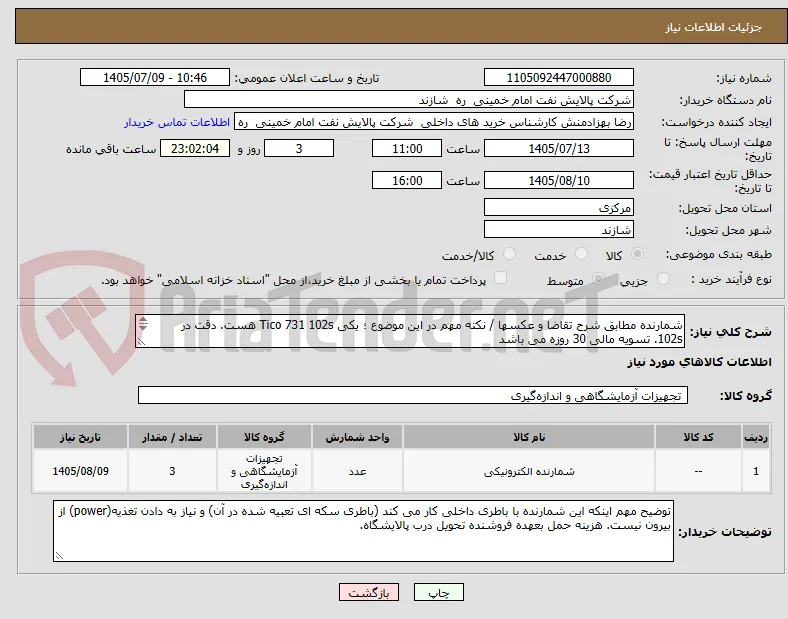The width and height of the screenshot is (788, 619).
Task: Click the نام کالا column header
Action: (x=529, y=437)
